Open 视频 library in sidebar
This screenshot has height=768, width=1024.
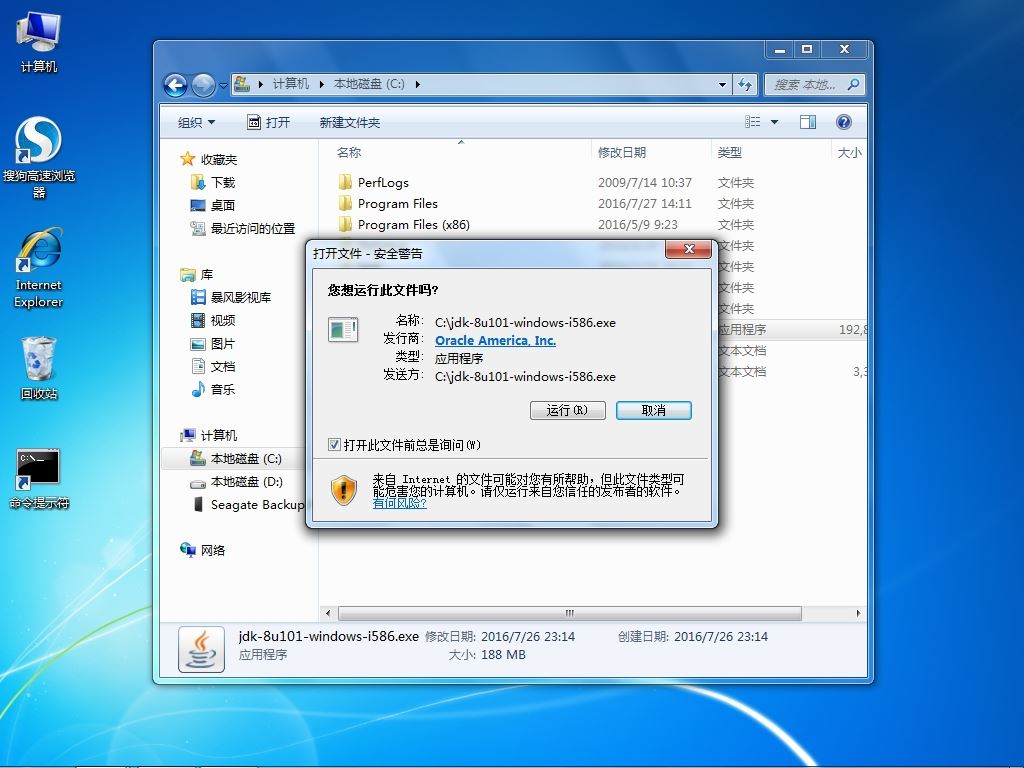[223, 320]
